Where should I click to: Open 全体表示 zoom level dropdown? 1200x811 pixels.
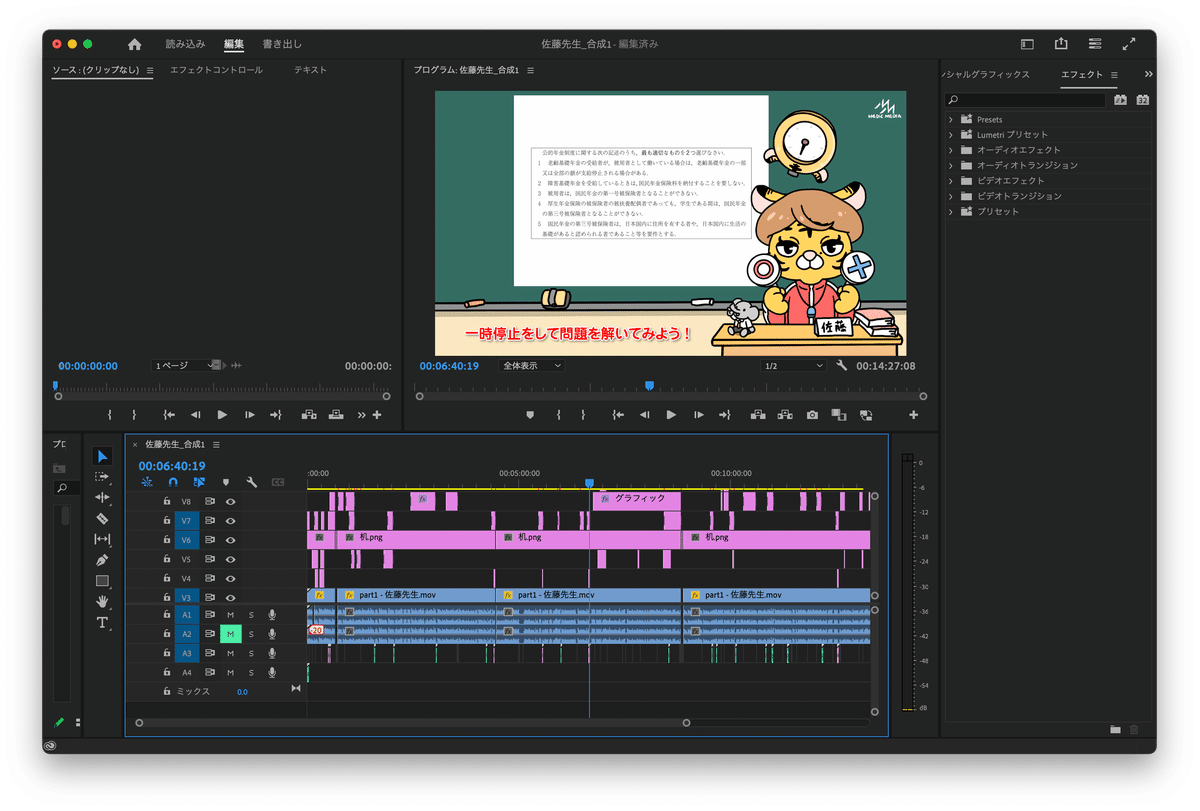531,366
